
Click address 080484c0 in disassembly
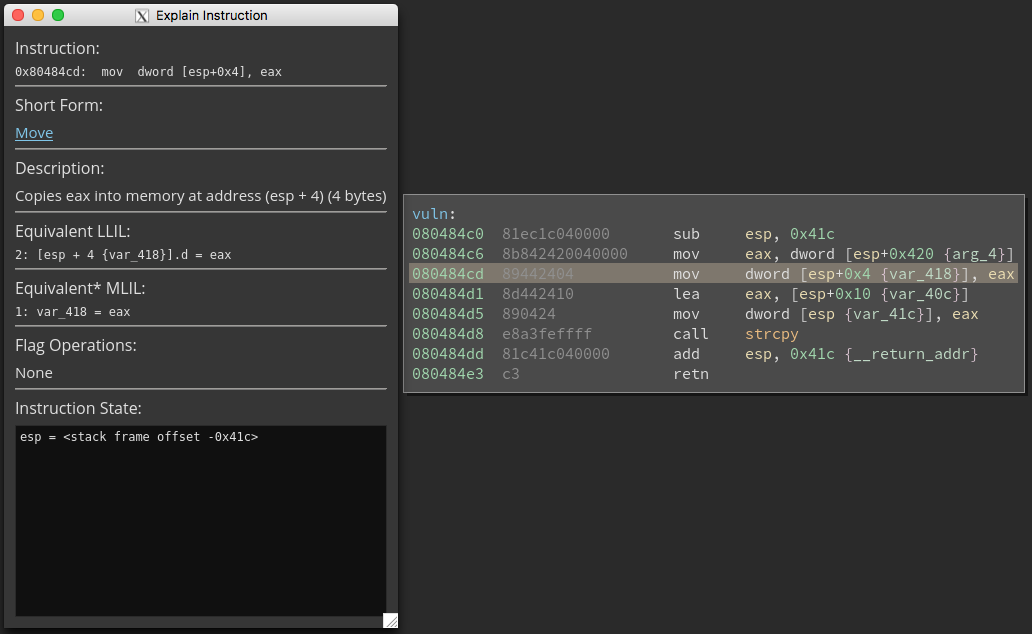pos(448,234)
